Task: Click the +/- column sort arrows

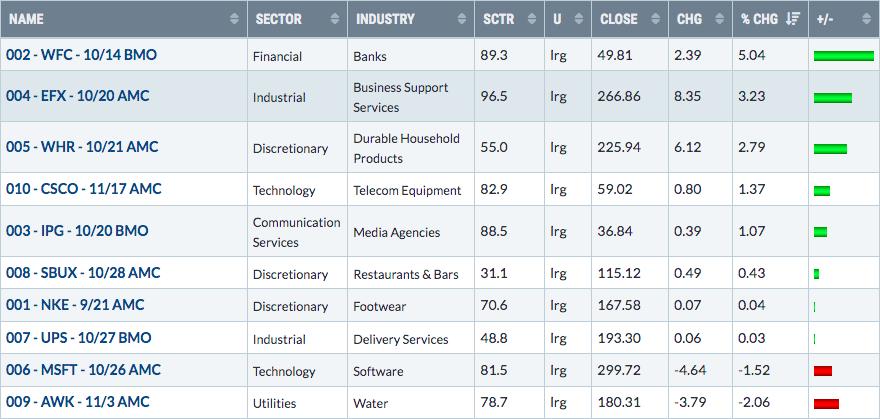Action: click(x=866, y=19)
